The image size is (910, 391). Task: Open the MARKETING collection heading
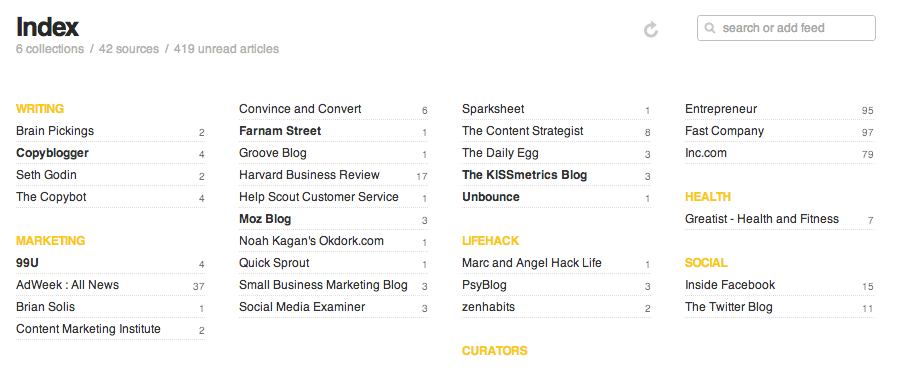50,241
